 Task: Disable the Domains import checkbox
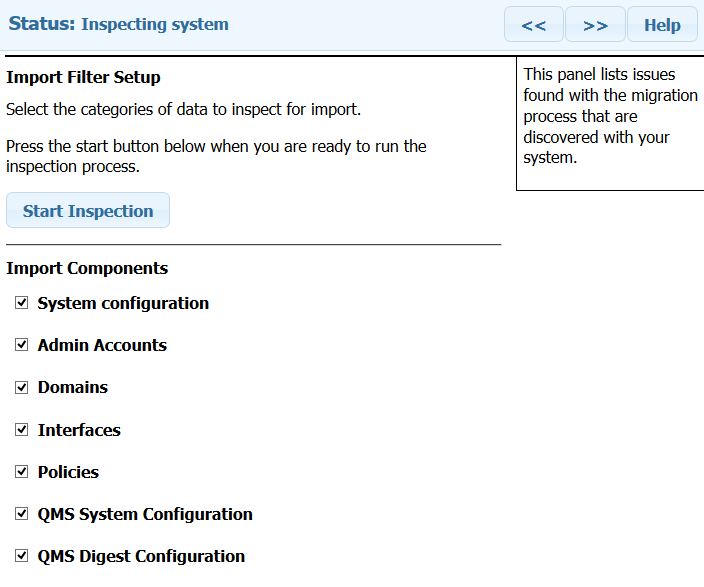[22, 386]
